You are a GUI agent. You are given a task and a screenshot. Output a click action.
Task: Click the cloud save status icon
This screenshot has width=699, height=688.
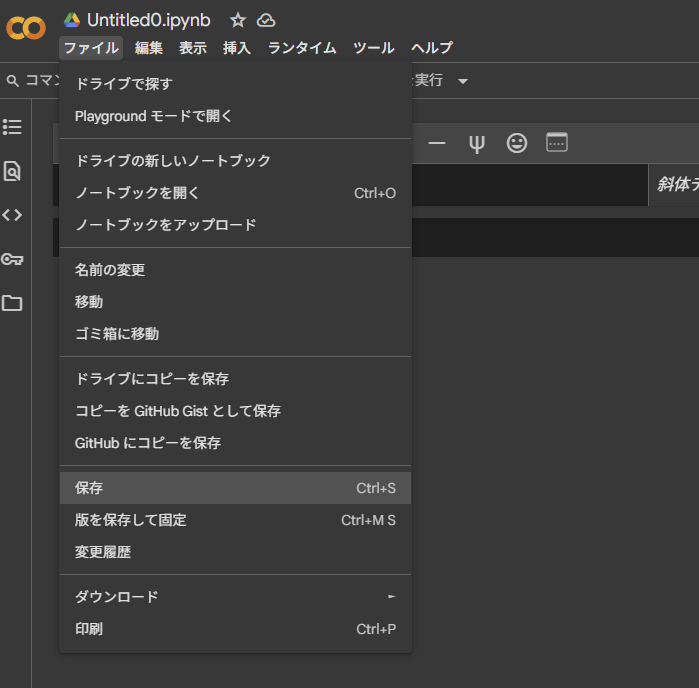(x=265, y=20)
